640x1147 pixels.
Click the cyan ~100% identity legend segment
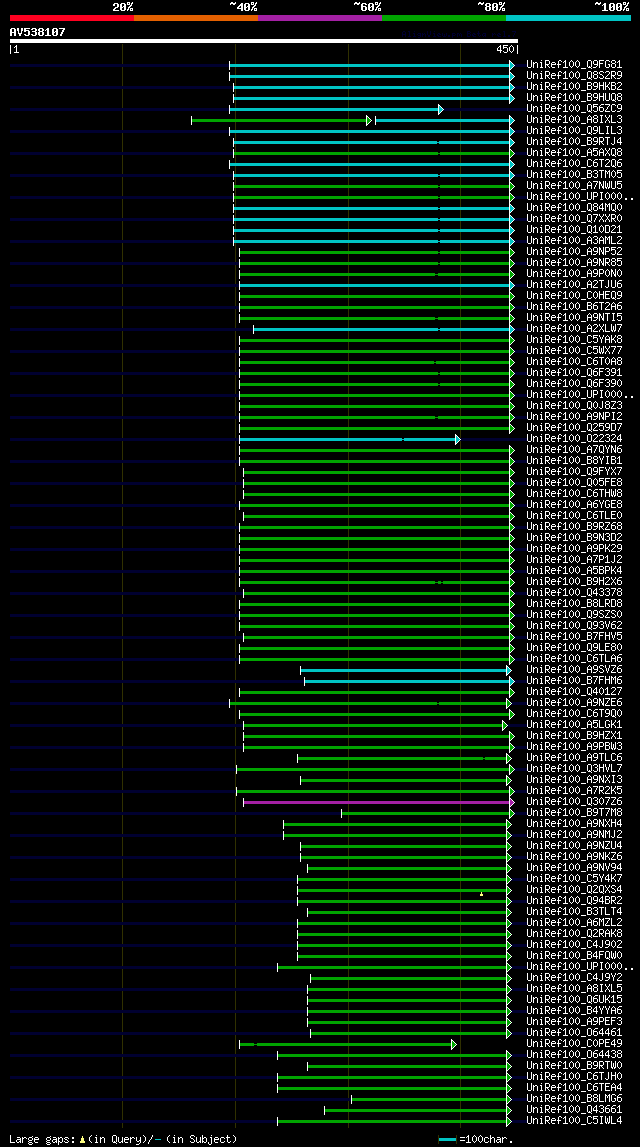tap(568, 18)
